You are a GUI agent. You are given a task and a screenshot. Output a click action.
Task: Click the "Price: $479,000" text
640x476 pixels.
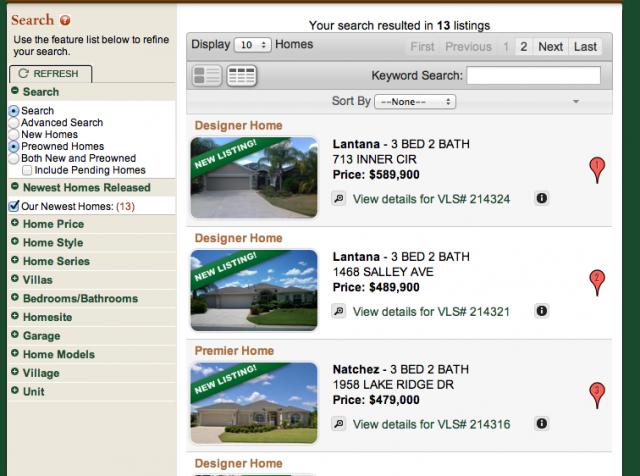[x=376, y=400]
